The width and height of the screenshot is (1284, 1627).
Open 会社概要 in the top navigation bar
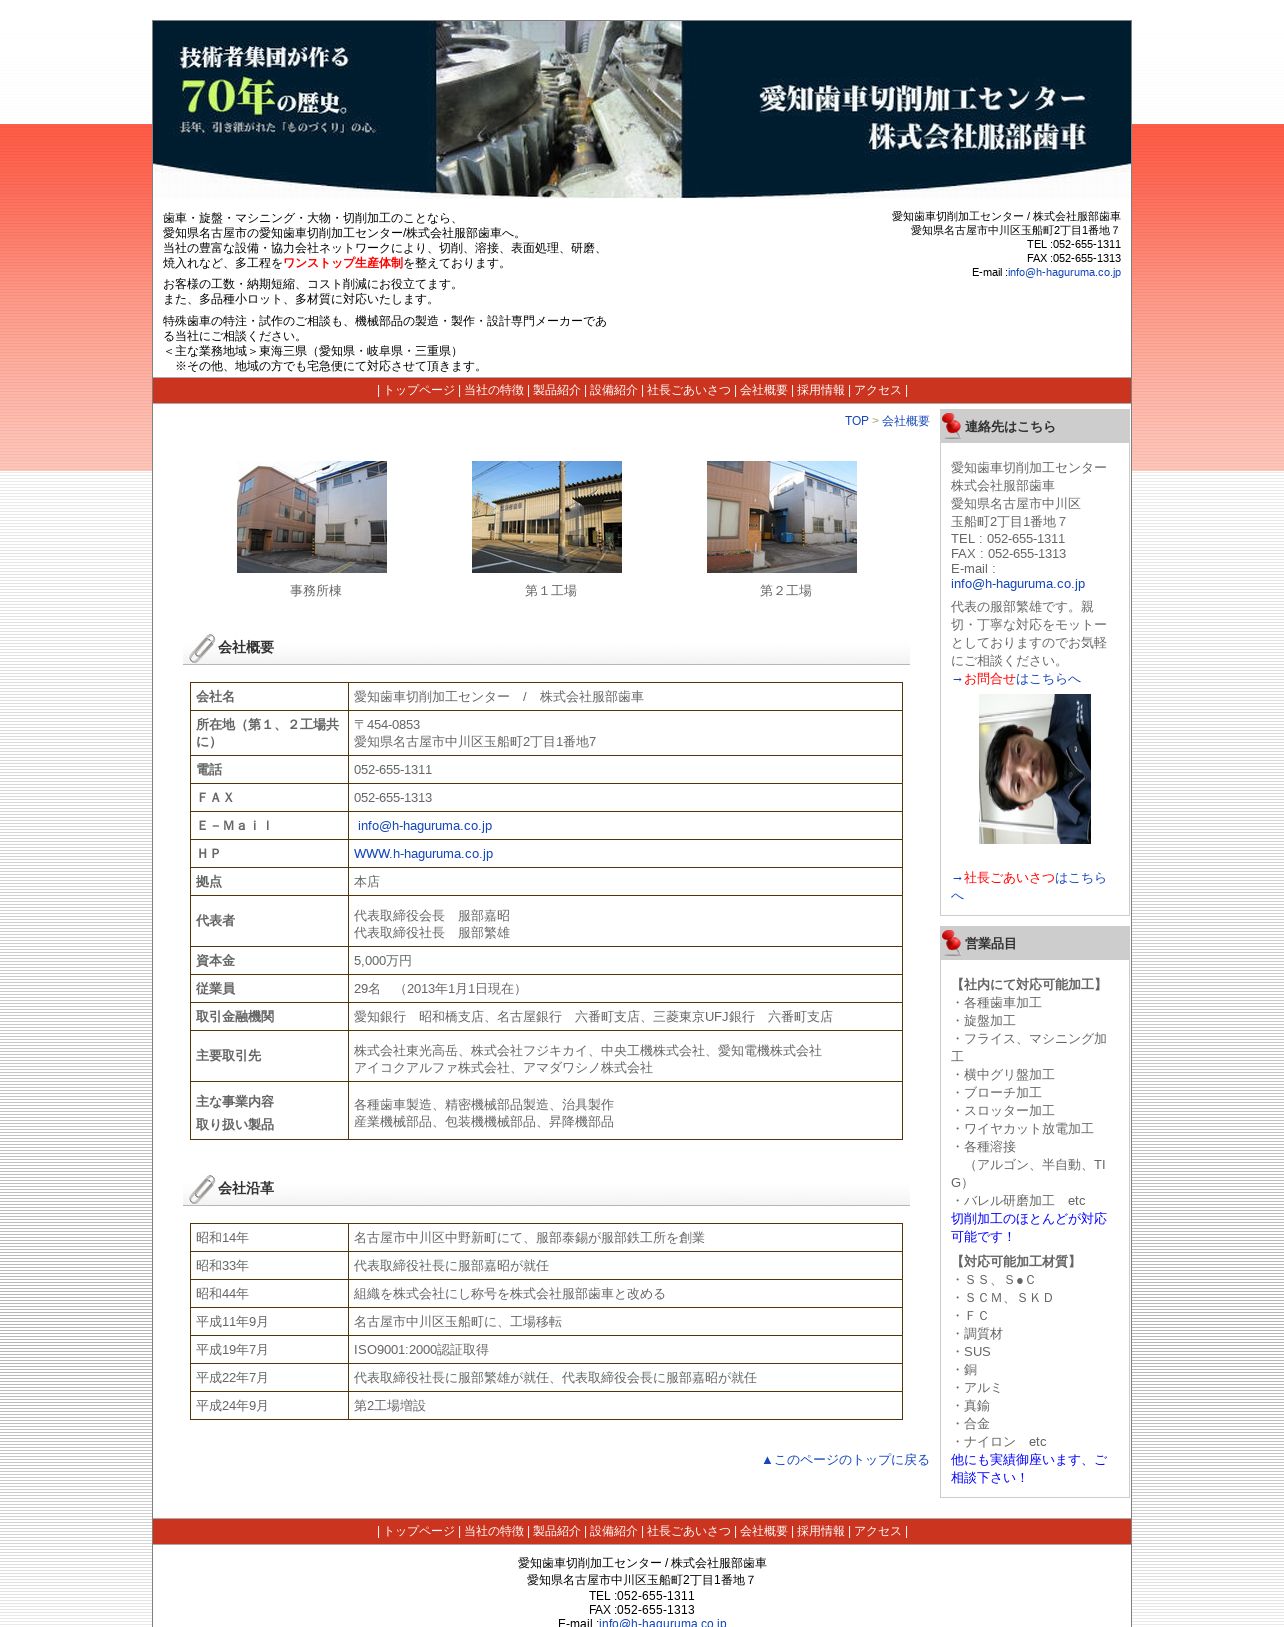point(763,390)
